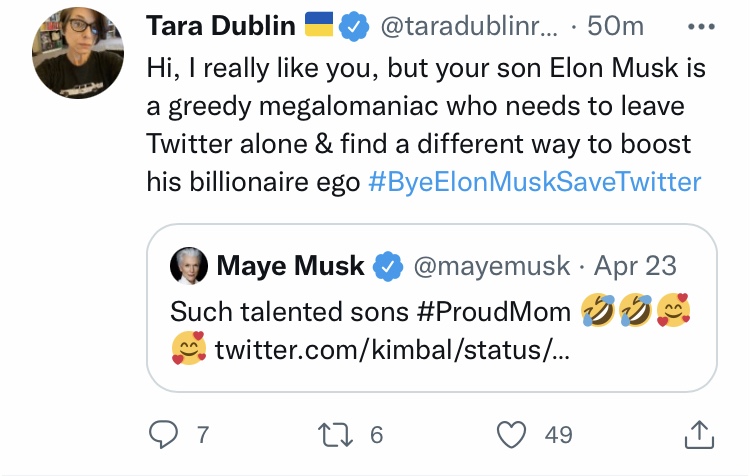Retweet using the retweet arrows icon
Screen dimensions: 750x476
point(335,434)
